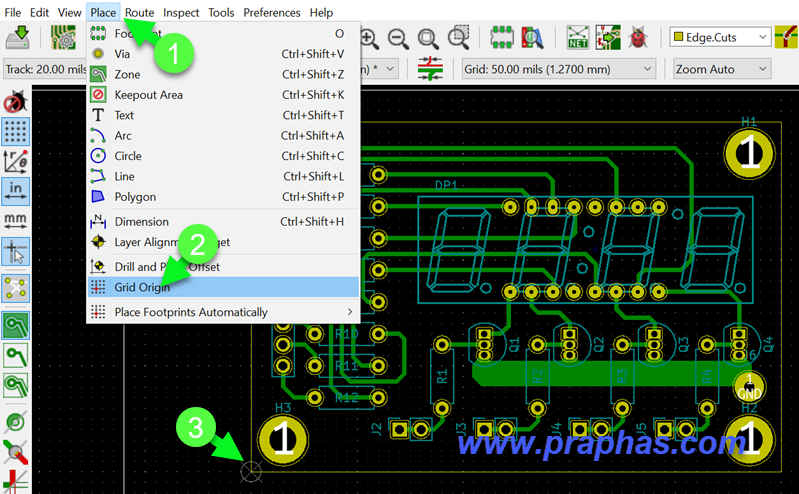This screenshot has height=494, width=799.
Task: Click the Zoom to Selection icon
Action: tap(459, 37)
